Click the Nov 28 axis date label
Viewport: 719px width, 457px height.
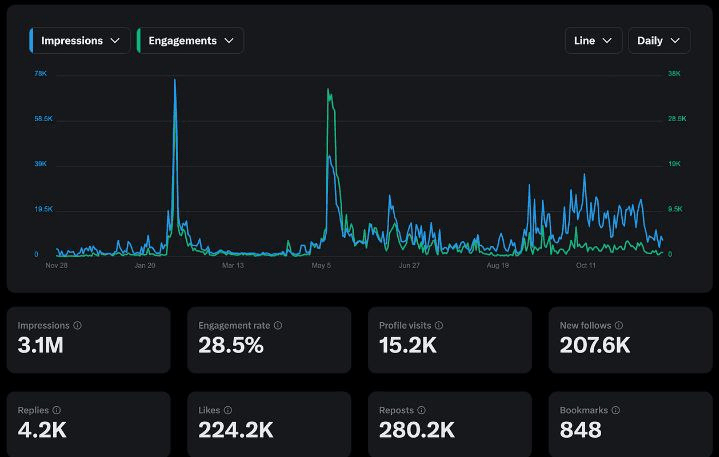[56, 265]
